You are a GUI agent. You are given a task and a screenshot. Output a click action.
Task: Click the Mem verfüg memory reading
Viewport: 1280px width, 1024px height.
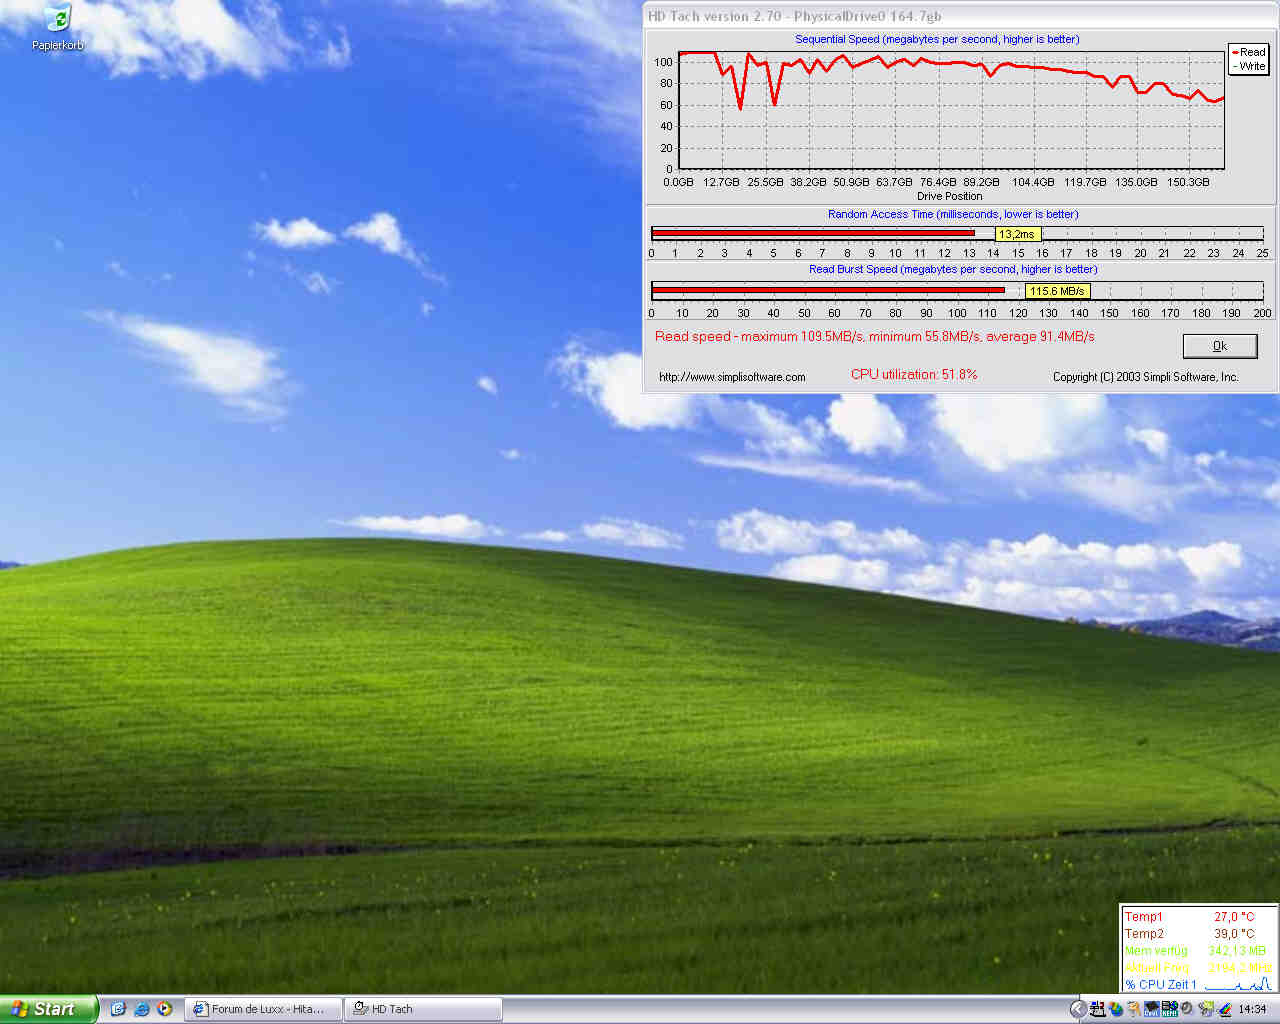tap(1195, 950)
